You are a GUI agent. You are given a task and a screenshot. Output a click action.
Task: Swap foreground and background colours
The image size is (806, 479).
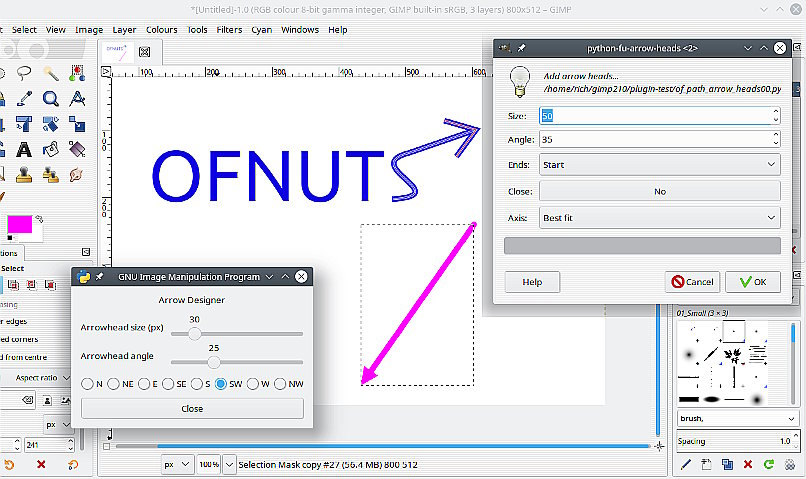click(x=39, y=219)
